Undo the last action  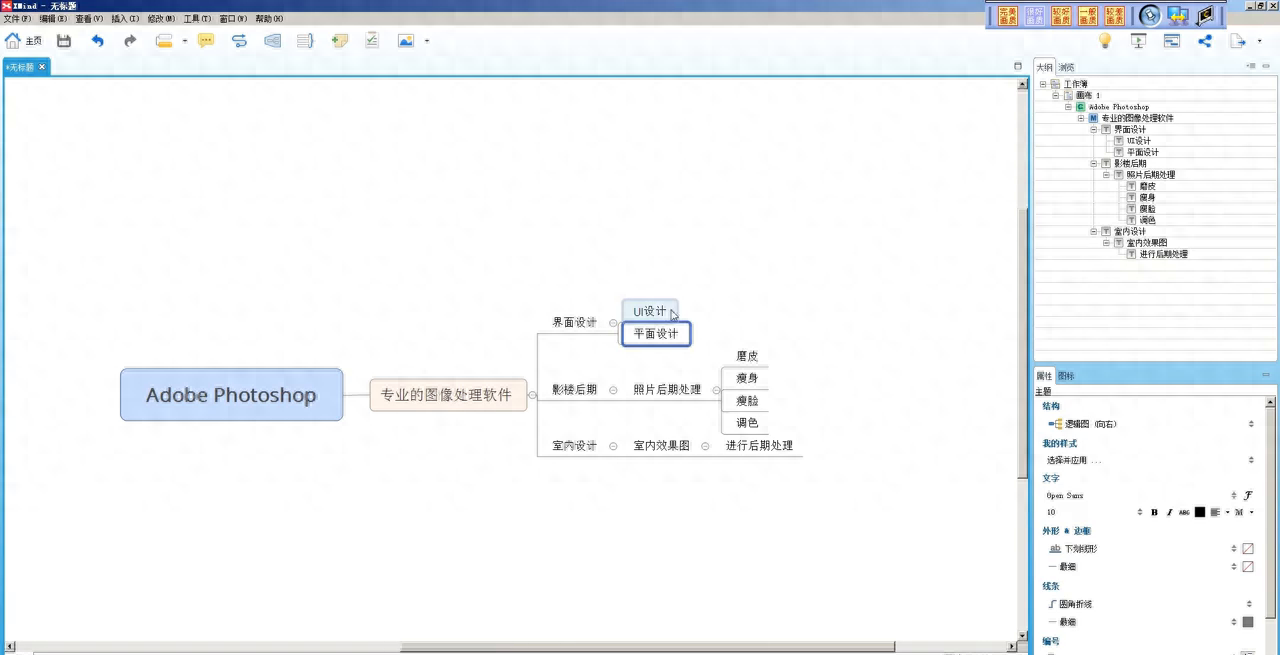tap(97, 41)
